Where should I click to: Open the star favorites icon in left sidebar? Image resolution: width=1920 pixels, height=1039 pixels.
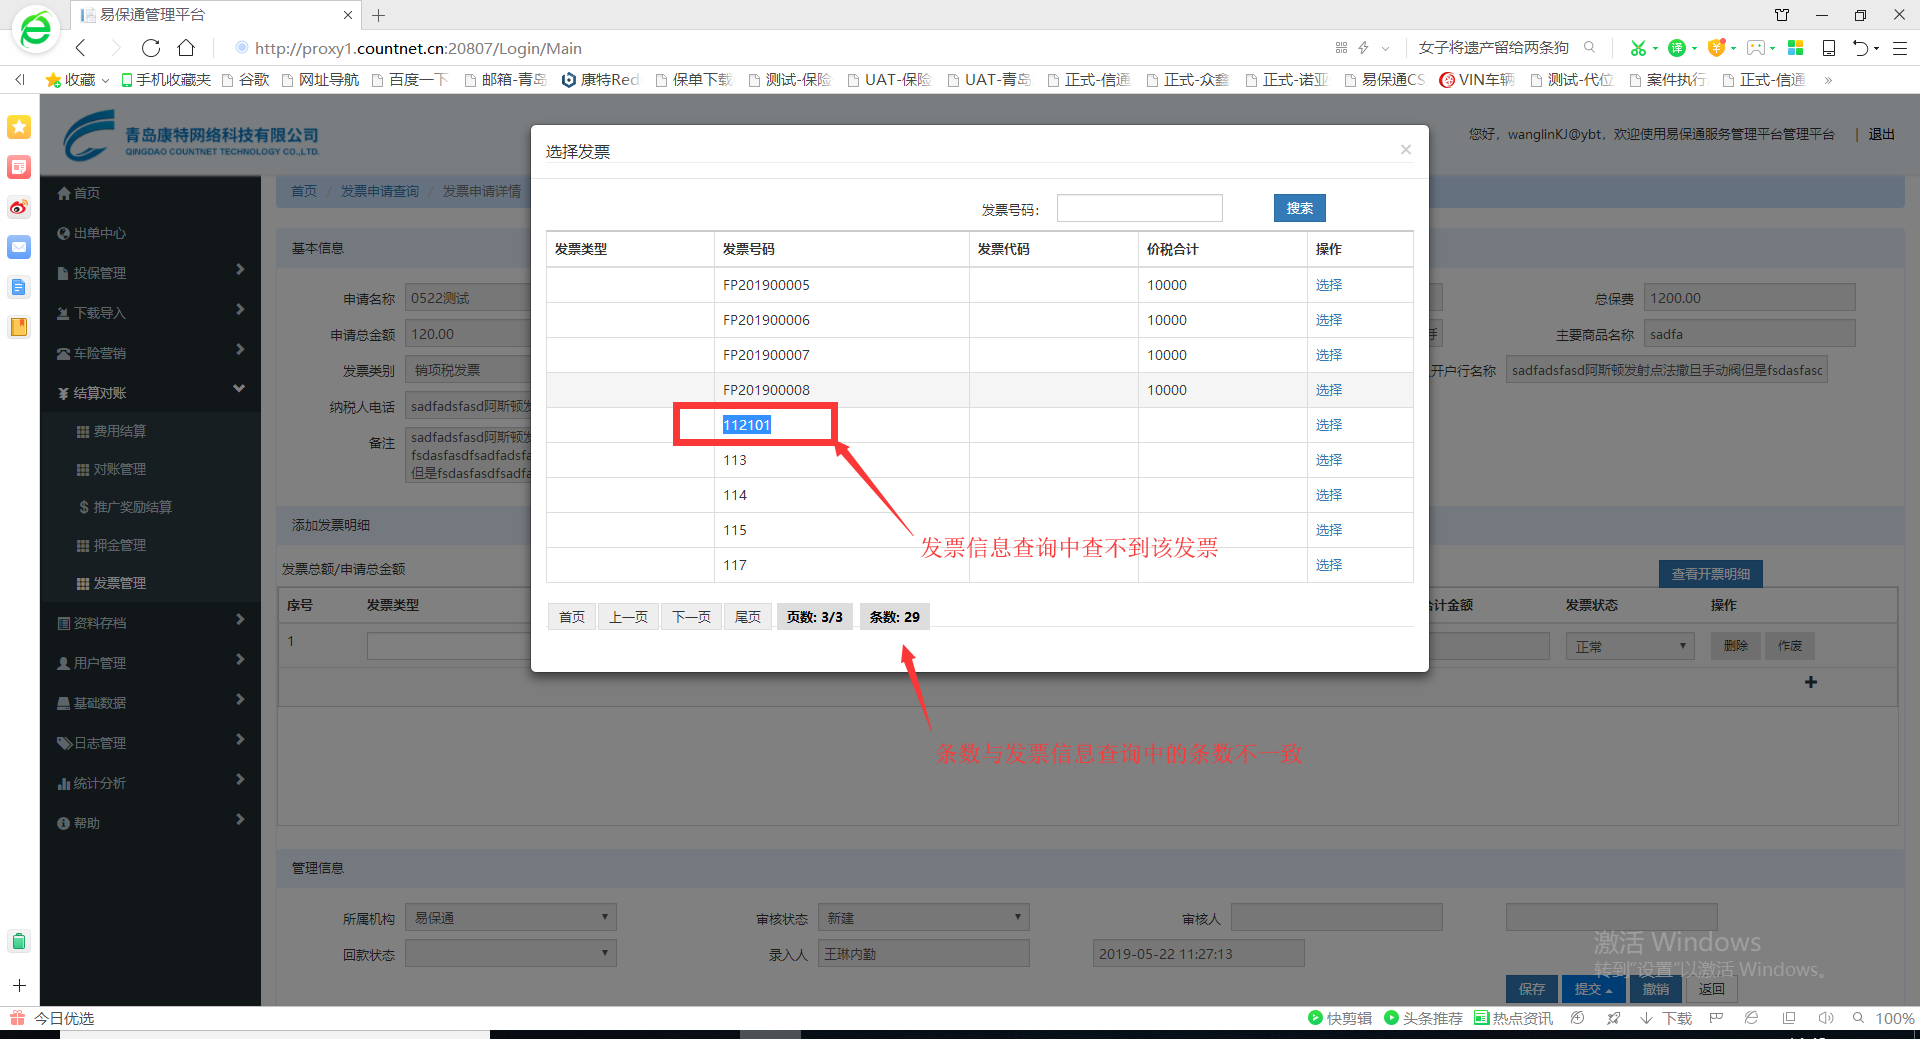click(x=19, y=127)
